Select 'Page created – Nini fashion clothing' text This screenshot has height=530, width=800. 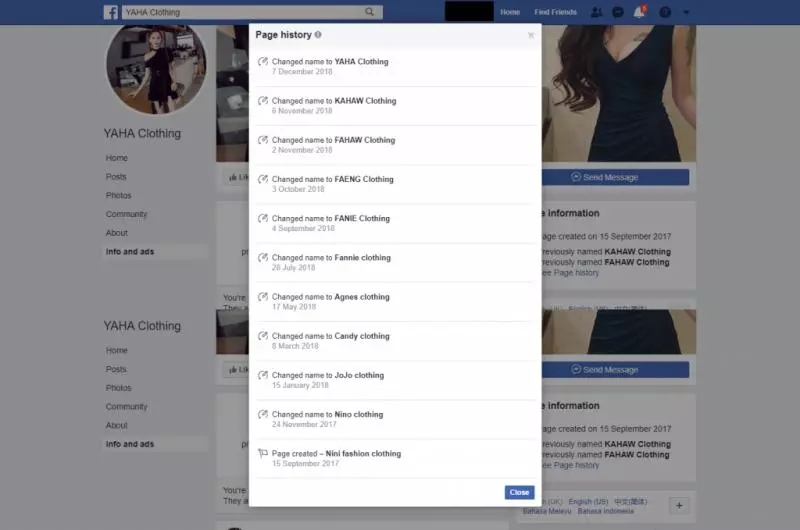(x=336, y=453)
